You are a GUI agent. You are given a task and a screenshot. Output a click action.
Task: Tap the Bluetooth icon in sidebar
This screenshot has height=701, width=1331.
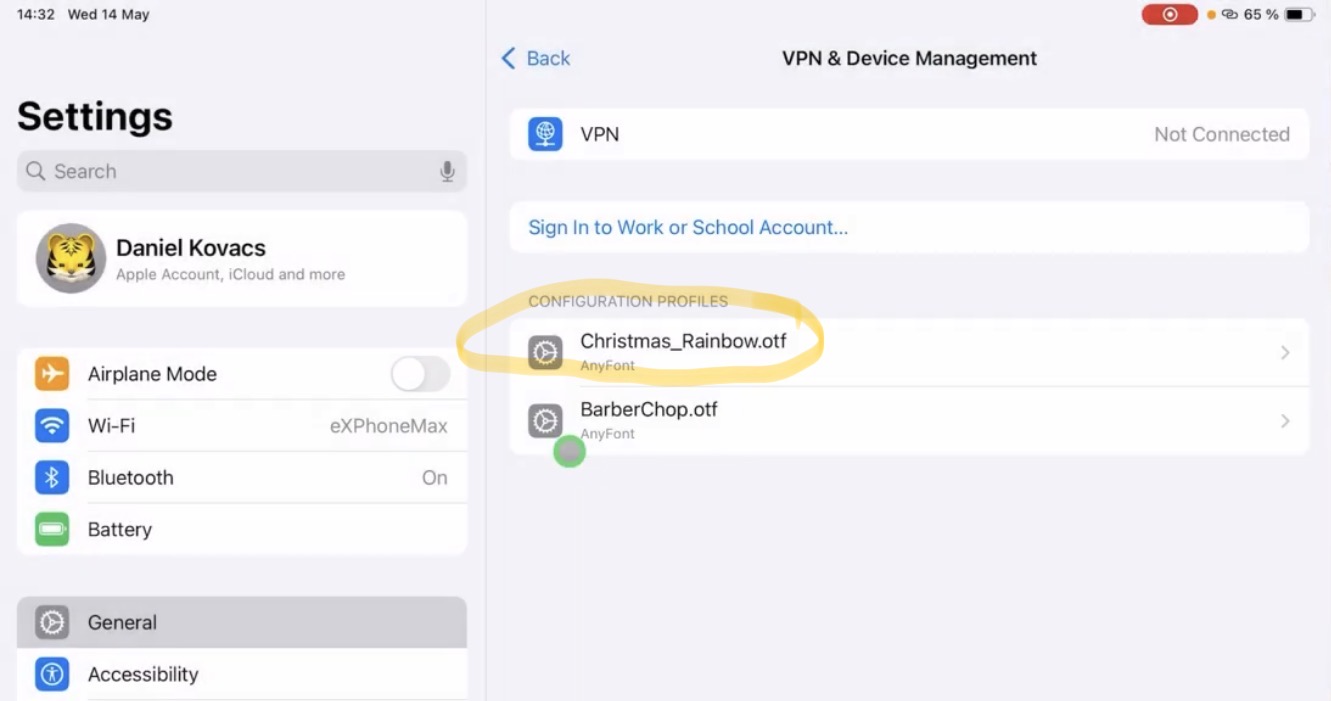click(x=52, y=478)
